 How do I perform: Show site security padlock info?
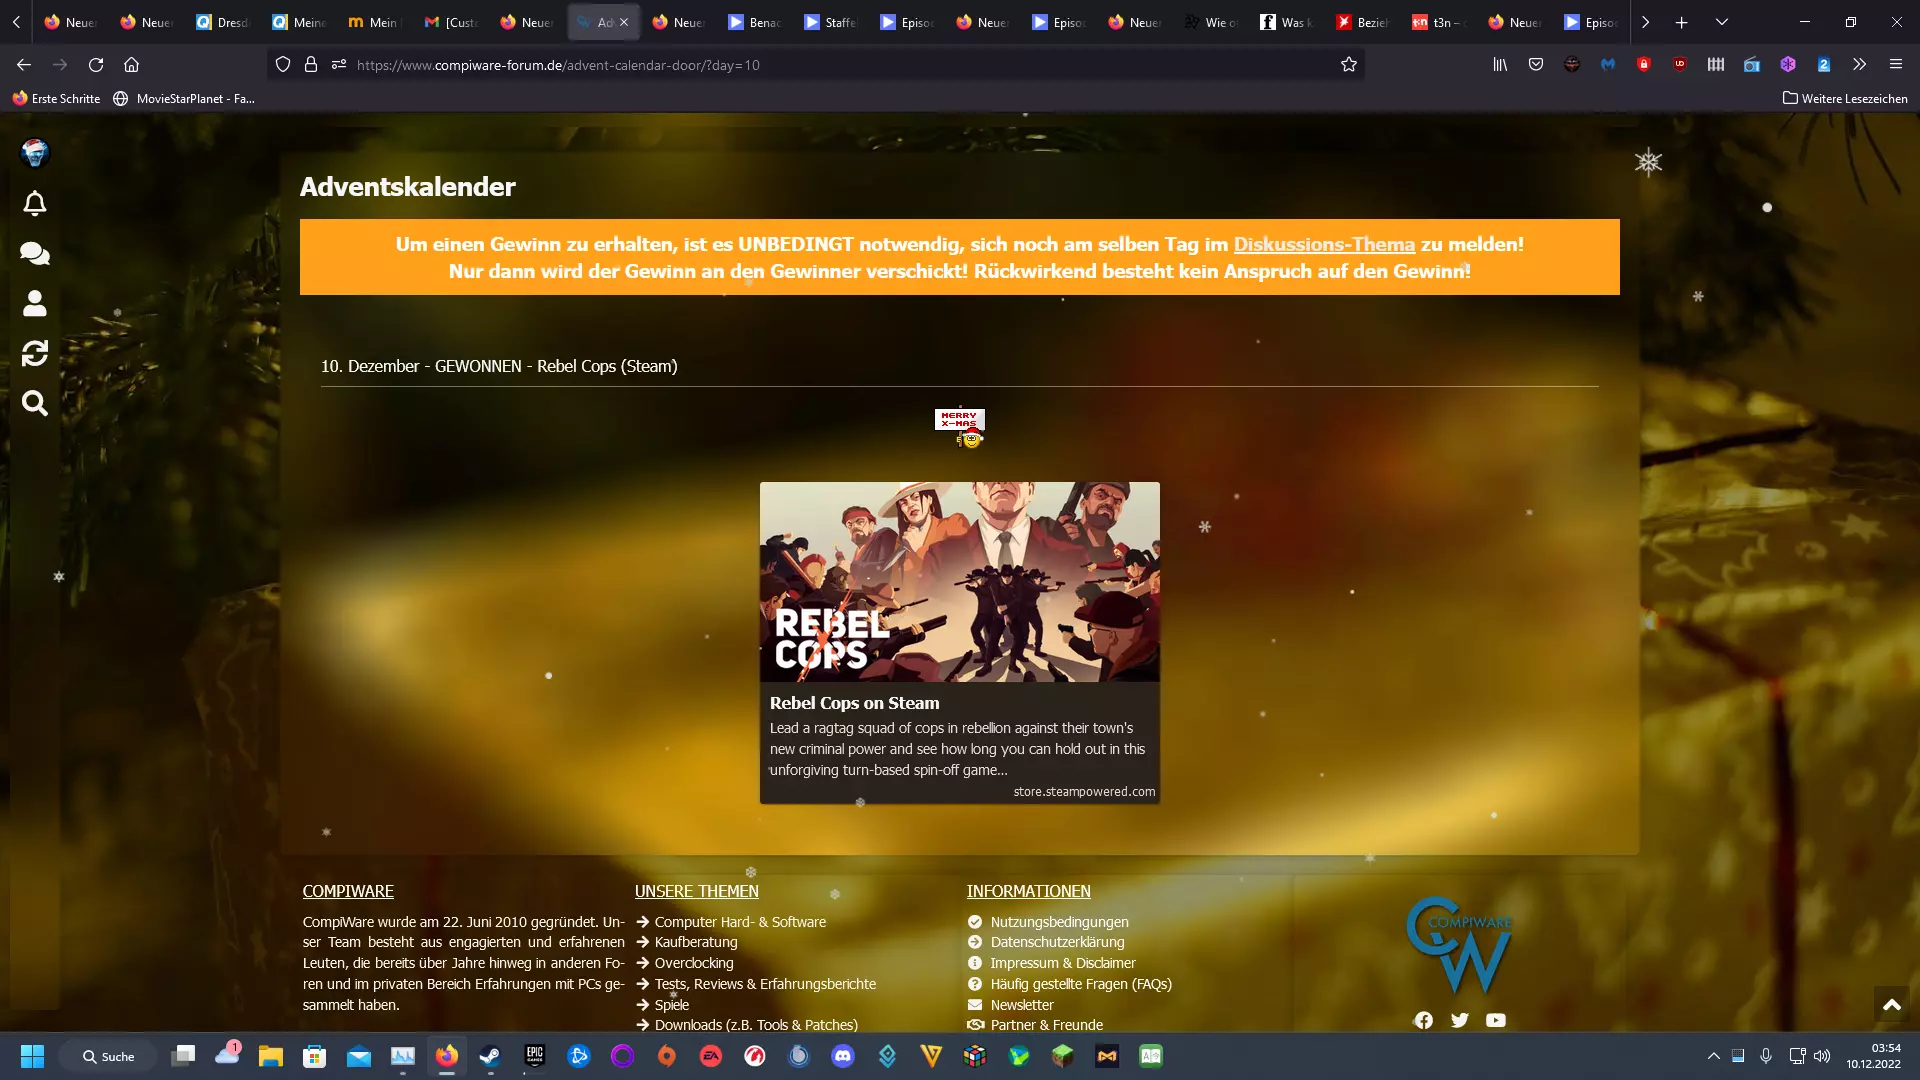[311, 65]
